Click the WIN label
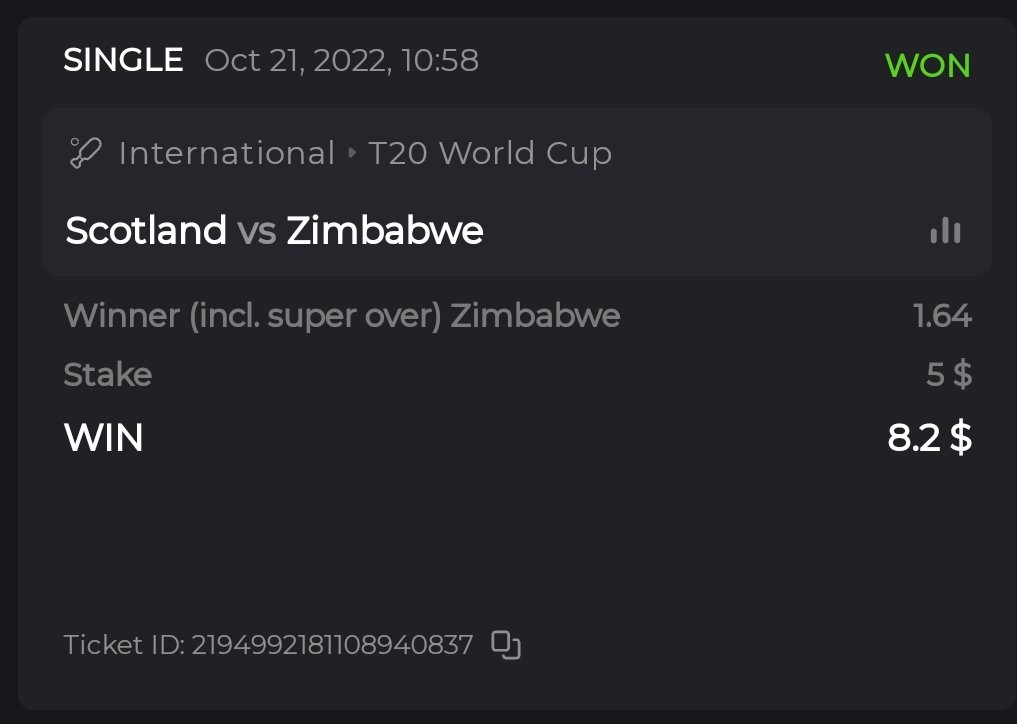Image resolution: width=1017 pixels, height=724 pixels. click(104, 438)
